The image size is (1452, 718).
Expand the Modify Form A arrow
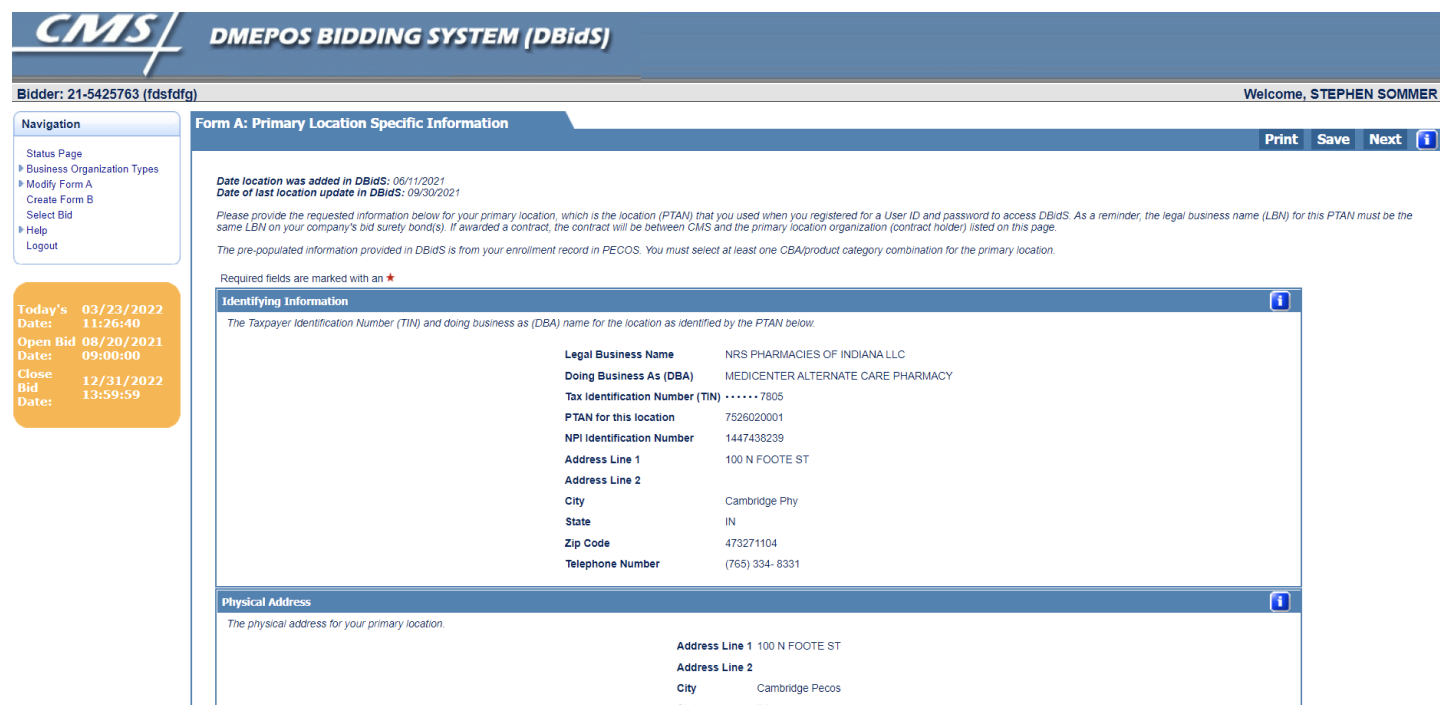[21, 184]
